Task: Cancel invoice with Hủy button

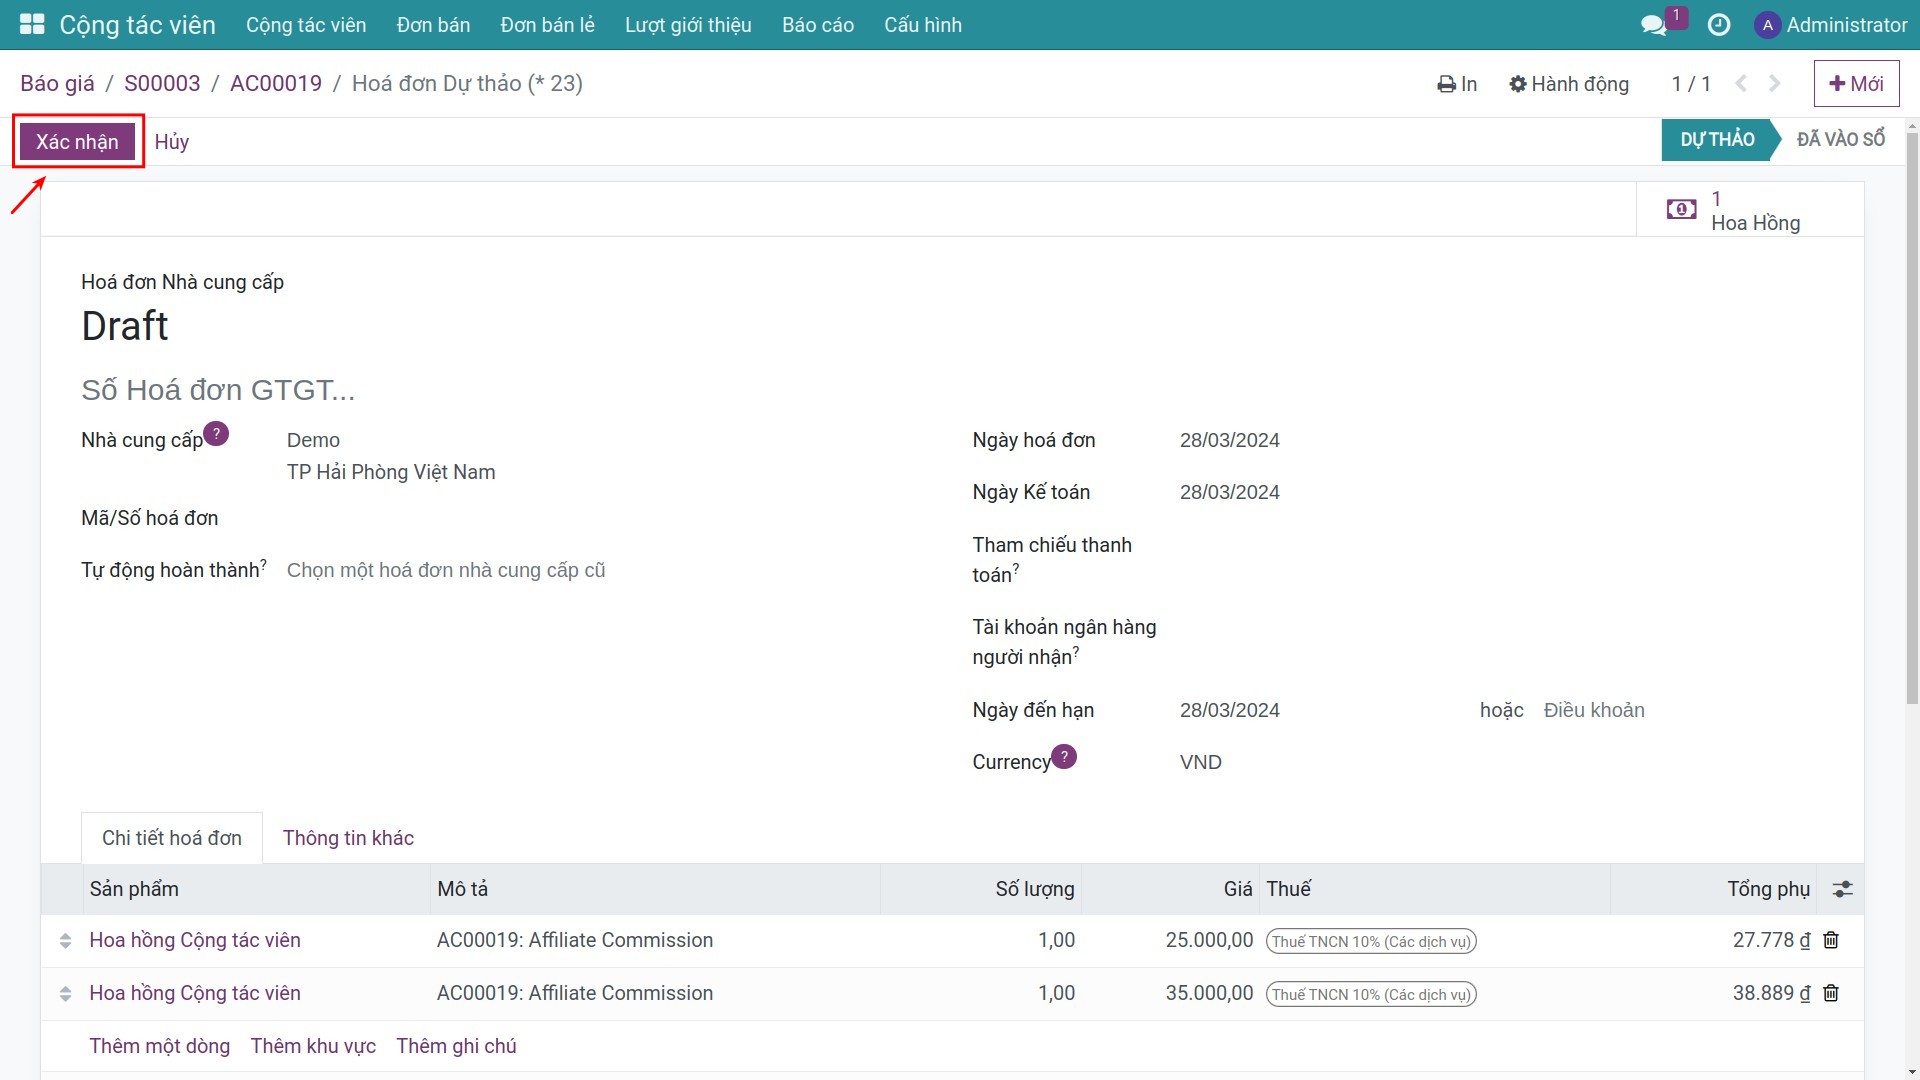Action: [172, 142]
